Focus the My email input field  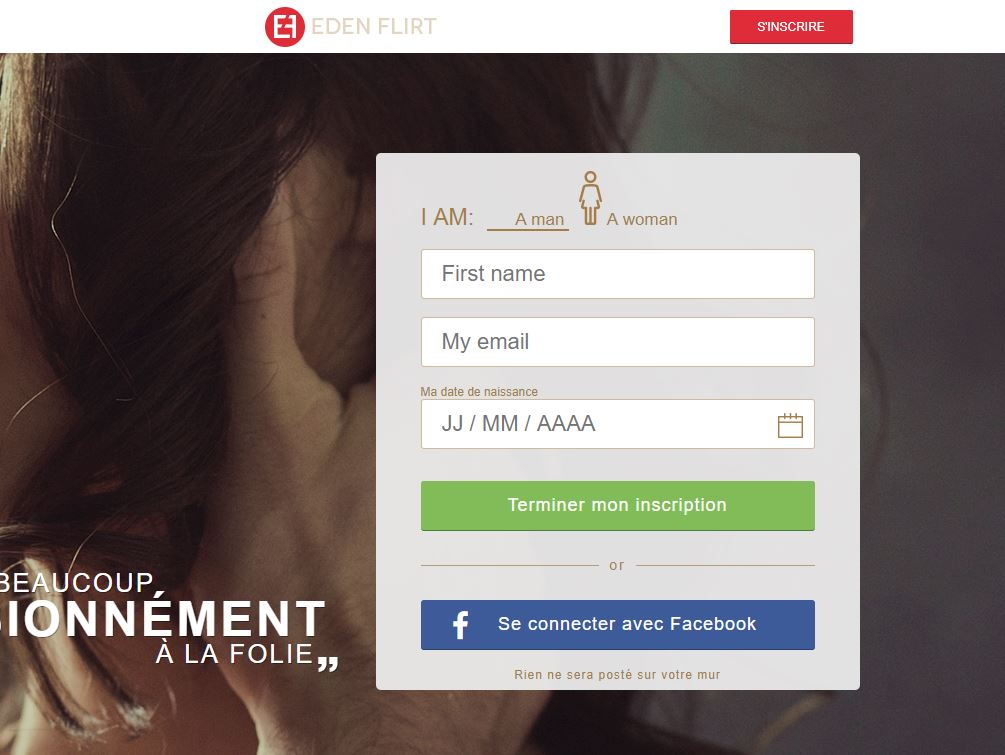point(618,342)
